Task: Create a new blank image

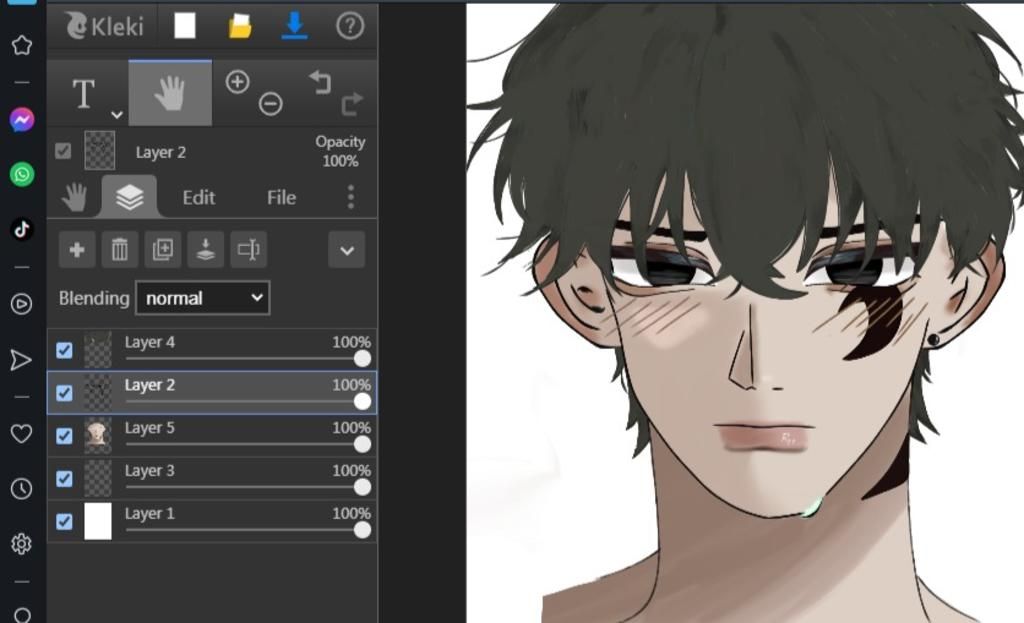Action: pos(185,26)
